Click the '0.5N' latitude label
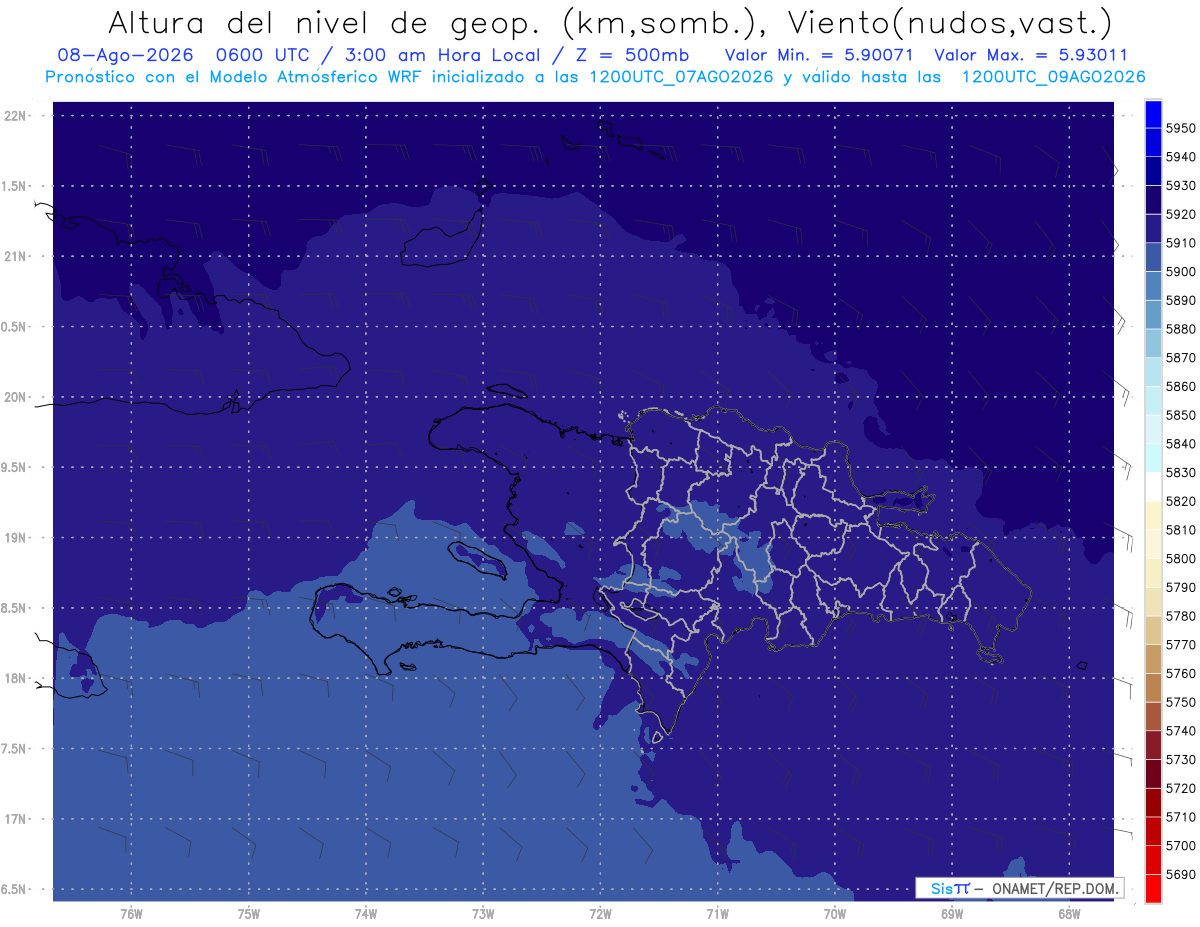The width and height of the screenshot is (1200, 927). point(15,327)
